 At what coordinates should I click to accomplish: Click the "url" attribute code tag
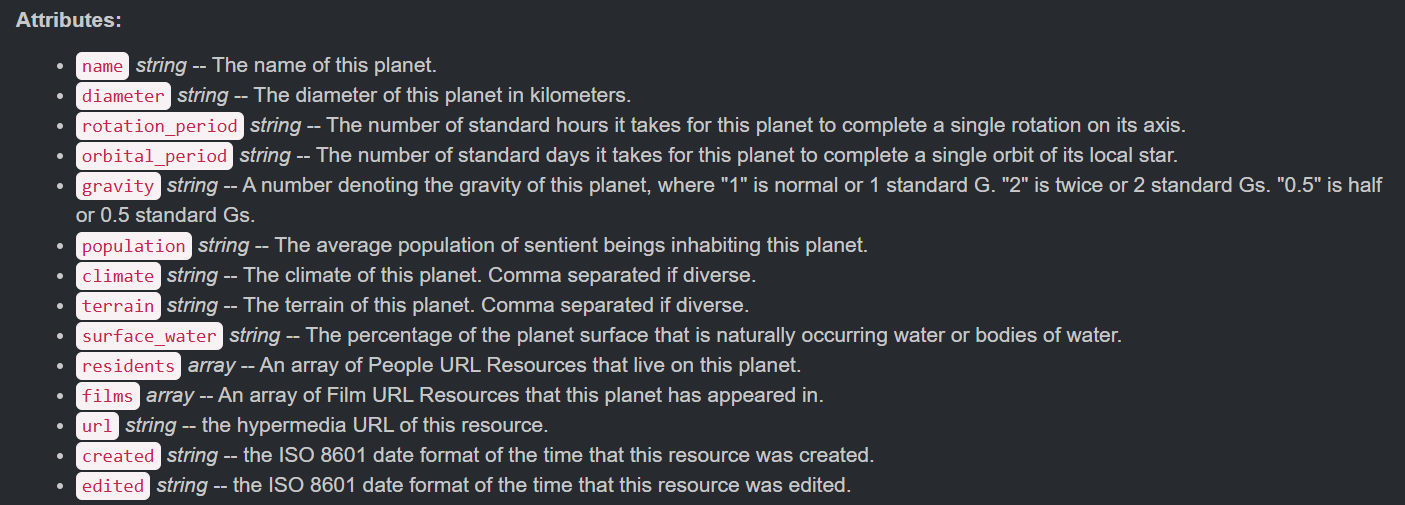pyautogui.click(x=97, y=426)
